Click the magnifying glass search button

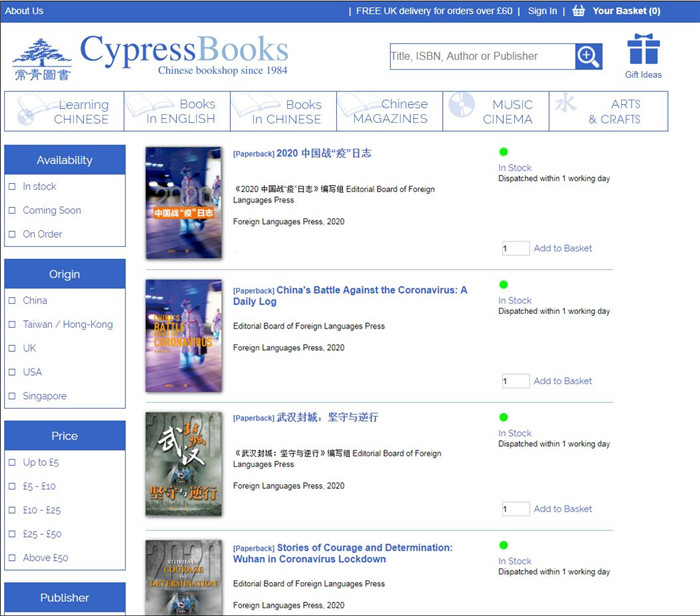(588, 57)
